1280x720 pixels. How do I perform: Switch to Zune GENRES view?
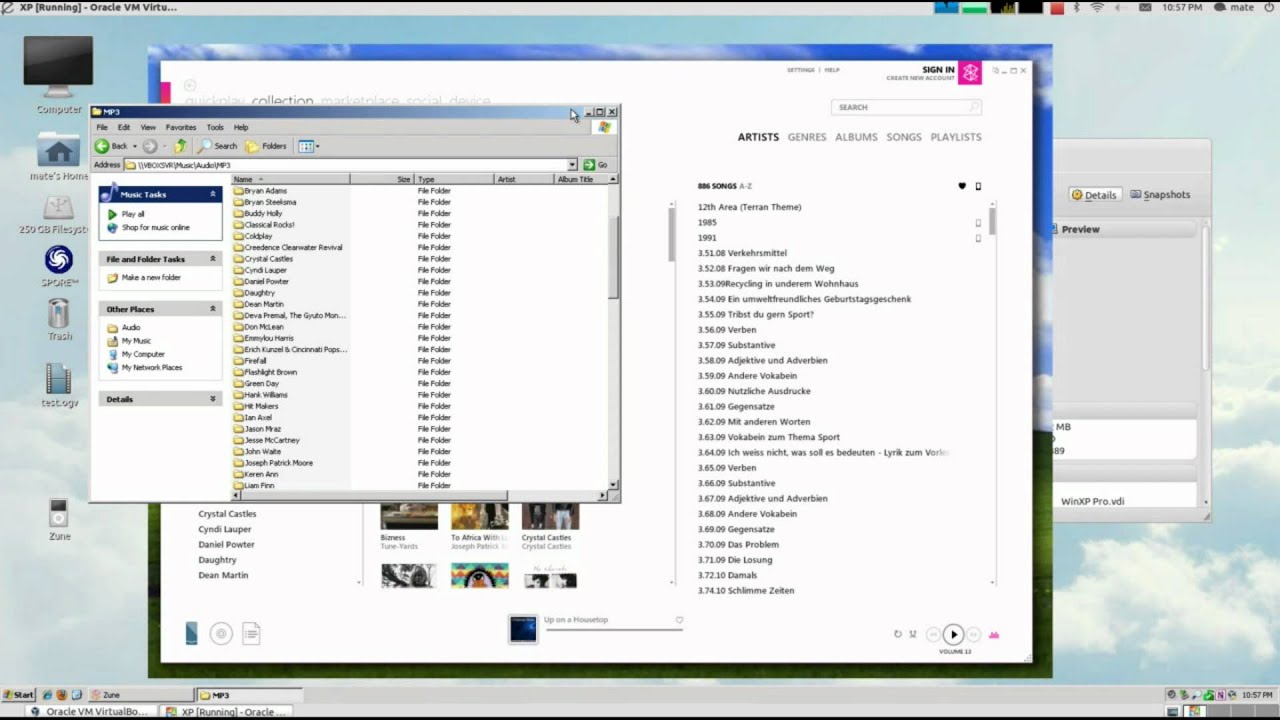click(x=807, y=137)
